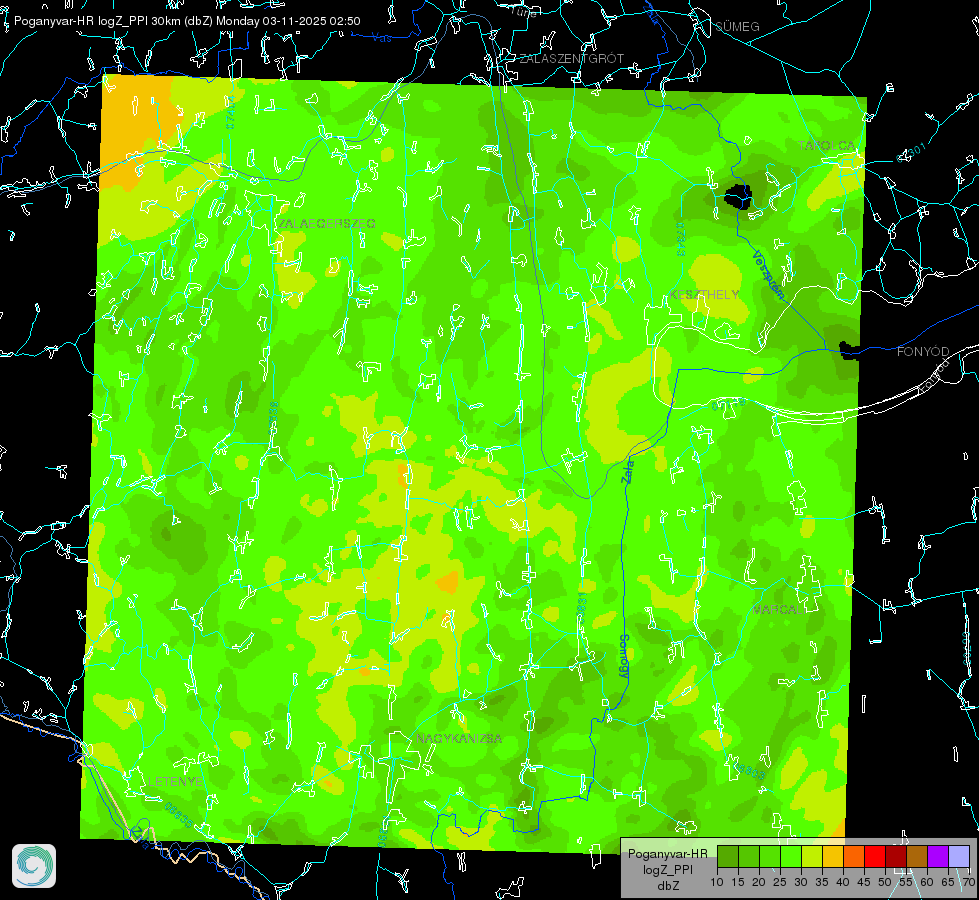979x900 pixels.
Task: Click the yellow 35–40 dBZ legend swatch
Action: [833, 856]
